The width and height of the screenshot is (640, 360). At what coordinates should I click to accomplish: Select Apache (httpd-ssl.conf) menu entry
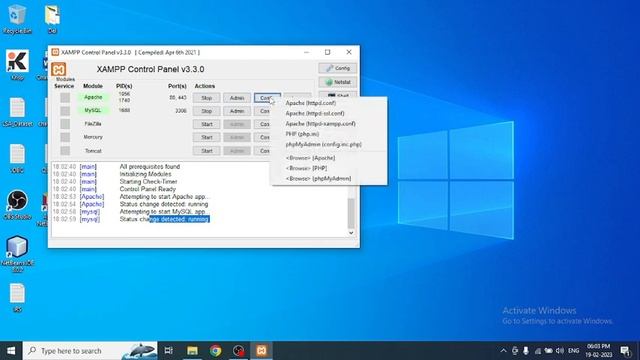click(x=329, y=113)
